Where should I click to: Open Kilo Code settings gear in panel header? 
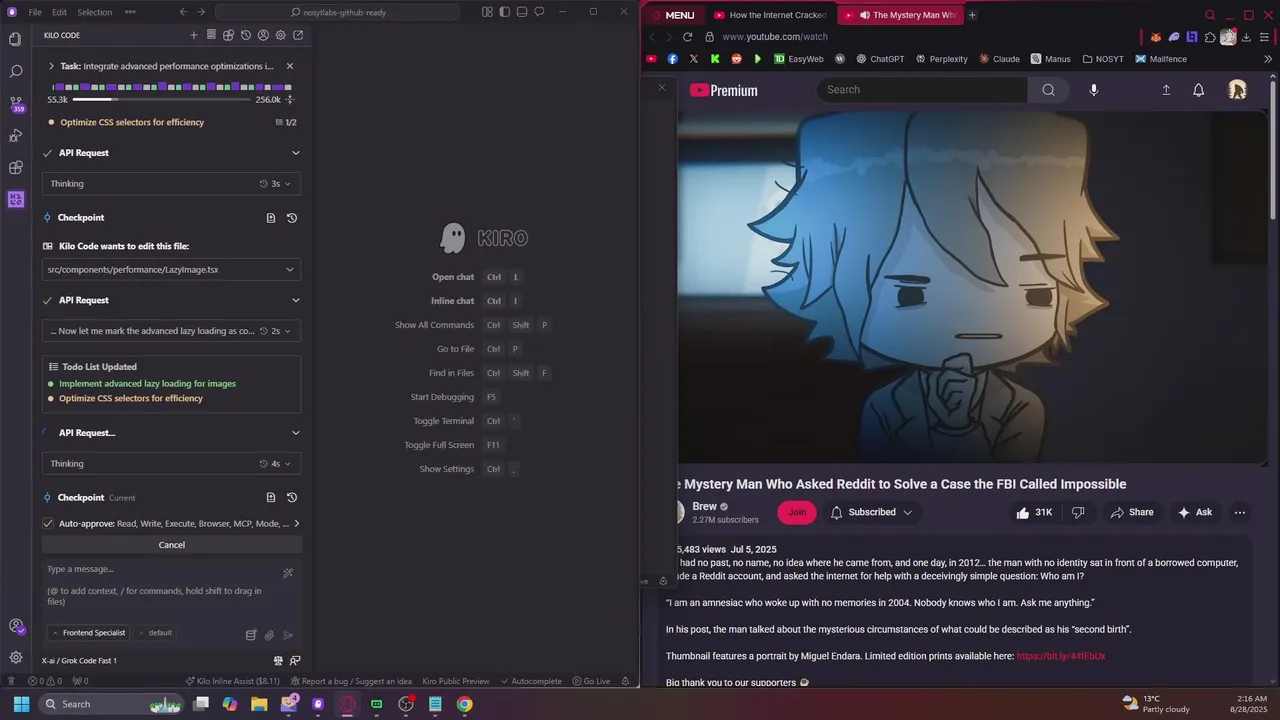tap(280, 35)
